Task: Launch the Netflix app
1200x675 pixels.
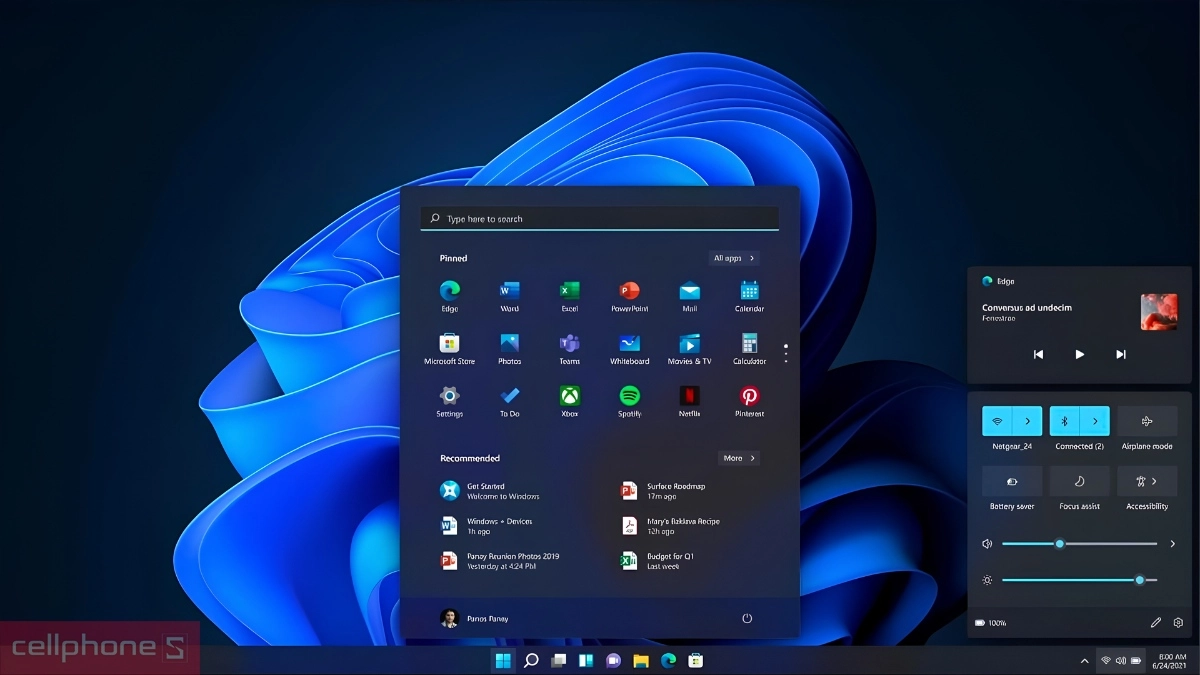Action: coord(689,401)
